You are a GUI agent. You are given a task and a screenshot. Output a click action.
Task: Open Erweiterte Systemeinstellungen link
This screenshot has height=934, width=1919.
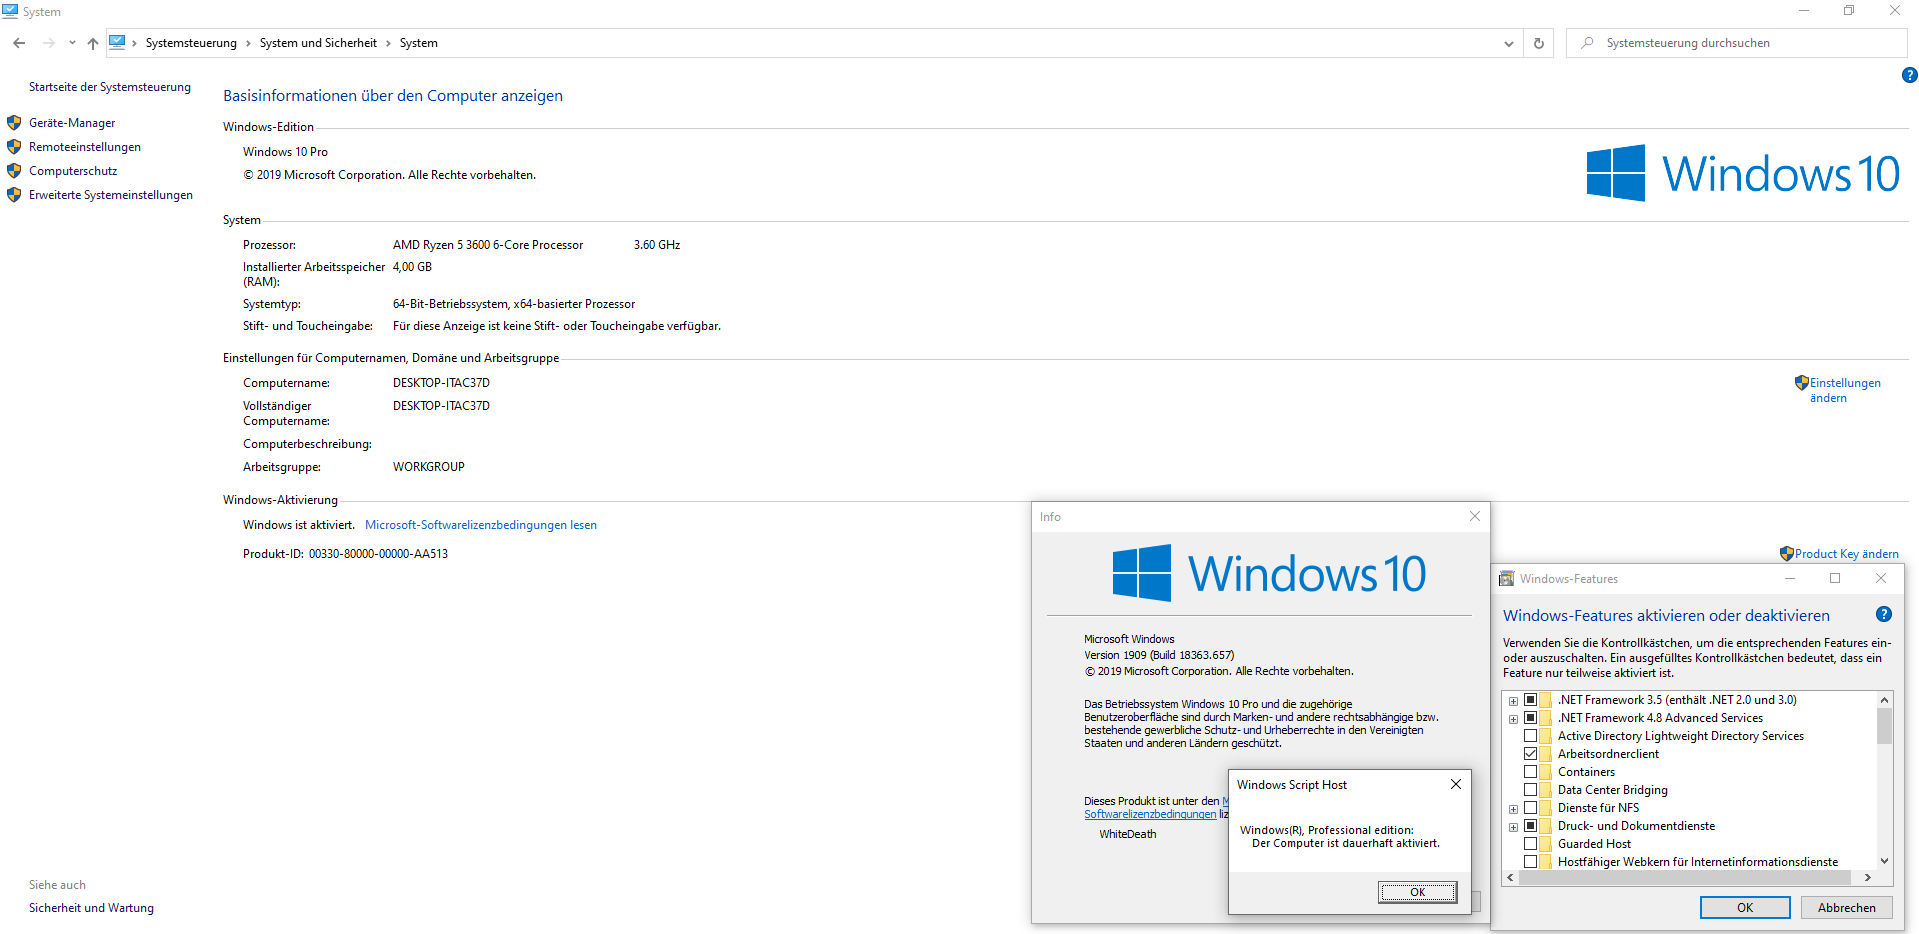(111, 195)
